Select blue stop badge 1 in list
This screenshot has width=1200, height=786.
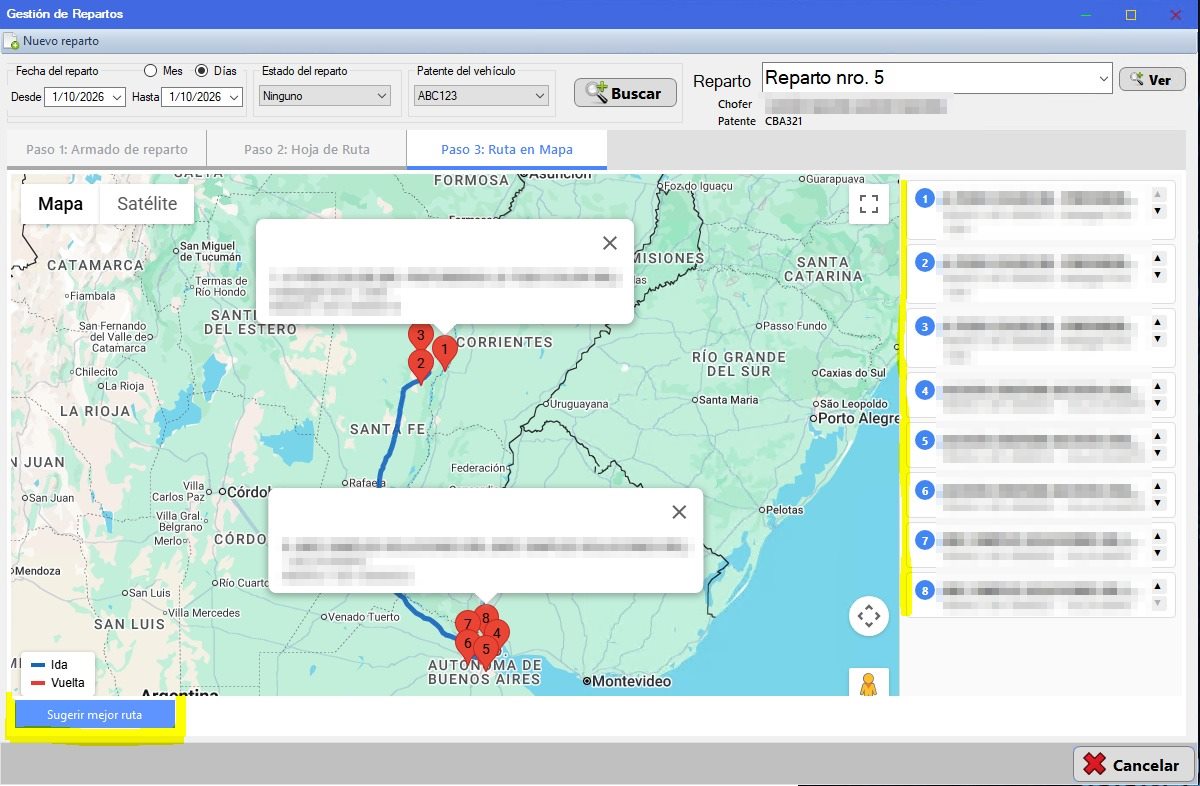925,199
